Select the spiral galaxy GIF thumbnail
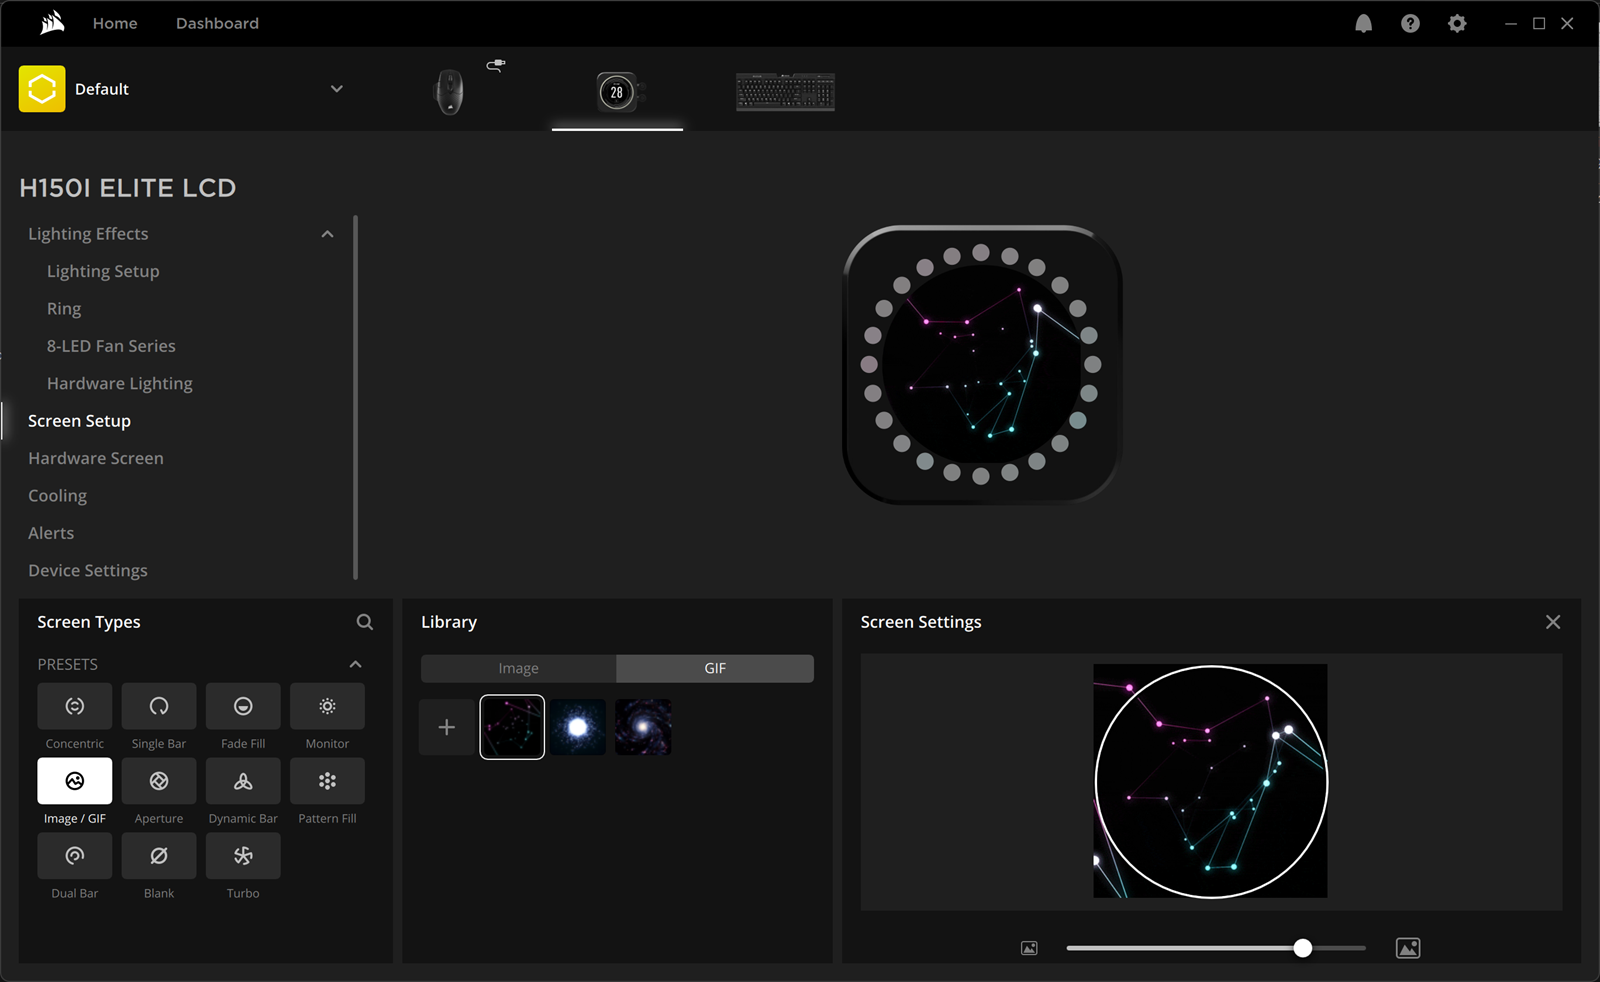The image size is (1600, 982). [x=643, y=727]
